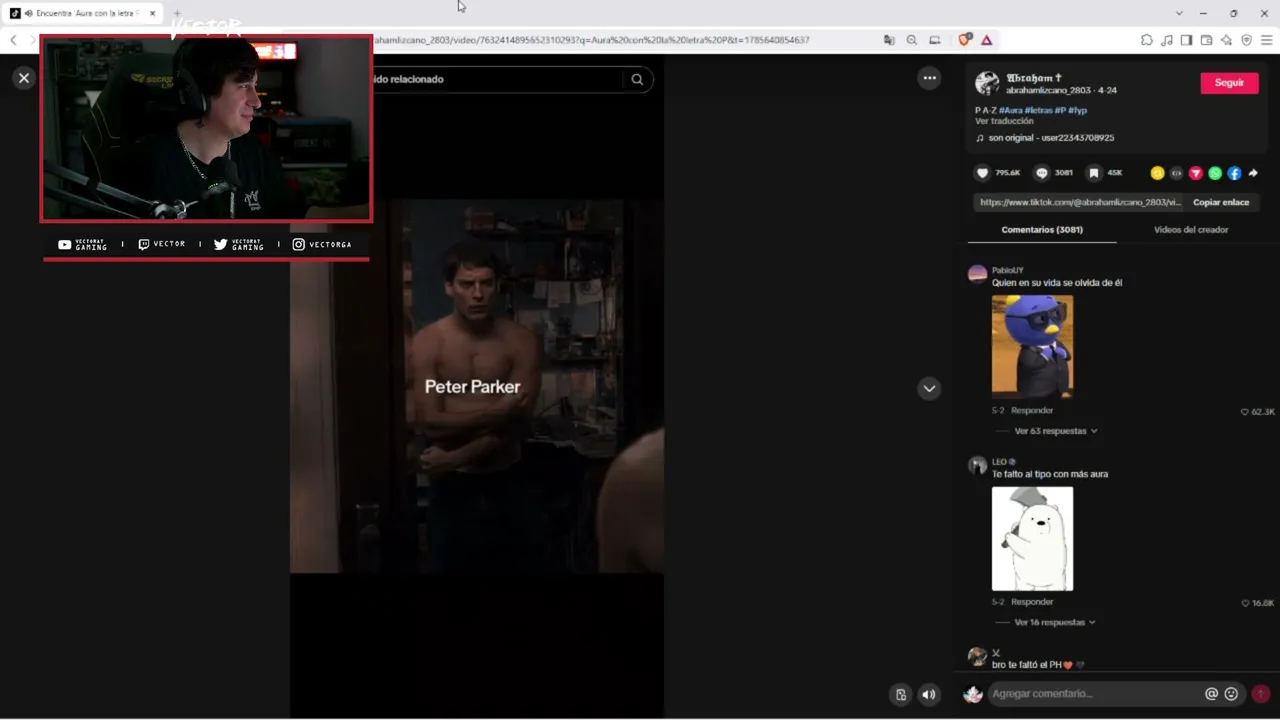Open the white bear sticker in LEO's comment
1280x720 pixels.
pyautogui.click(x=1032, y=539)
